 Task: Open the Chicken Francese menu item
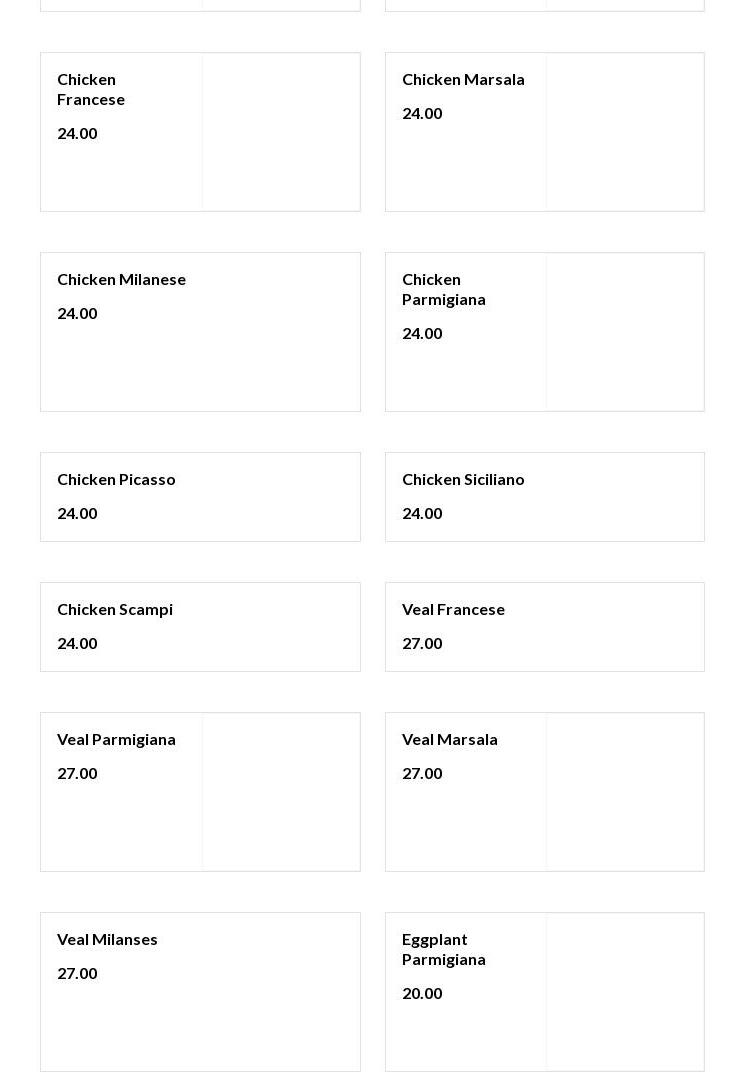click(x=91, y=89)
